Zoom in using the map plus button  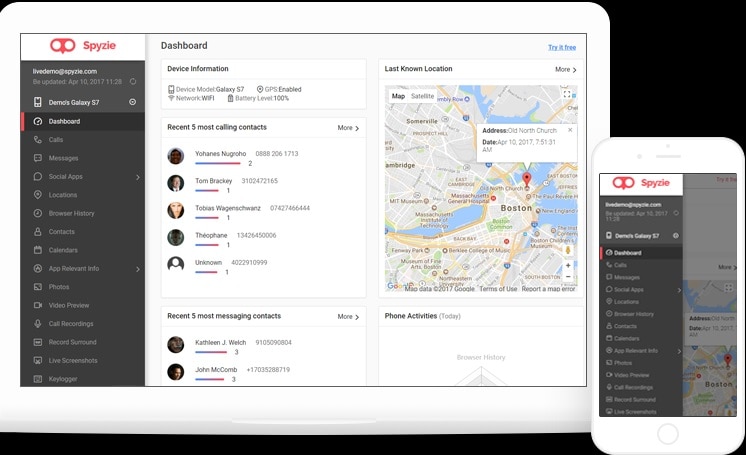568,266
